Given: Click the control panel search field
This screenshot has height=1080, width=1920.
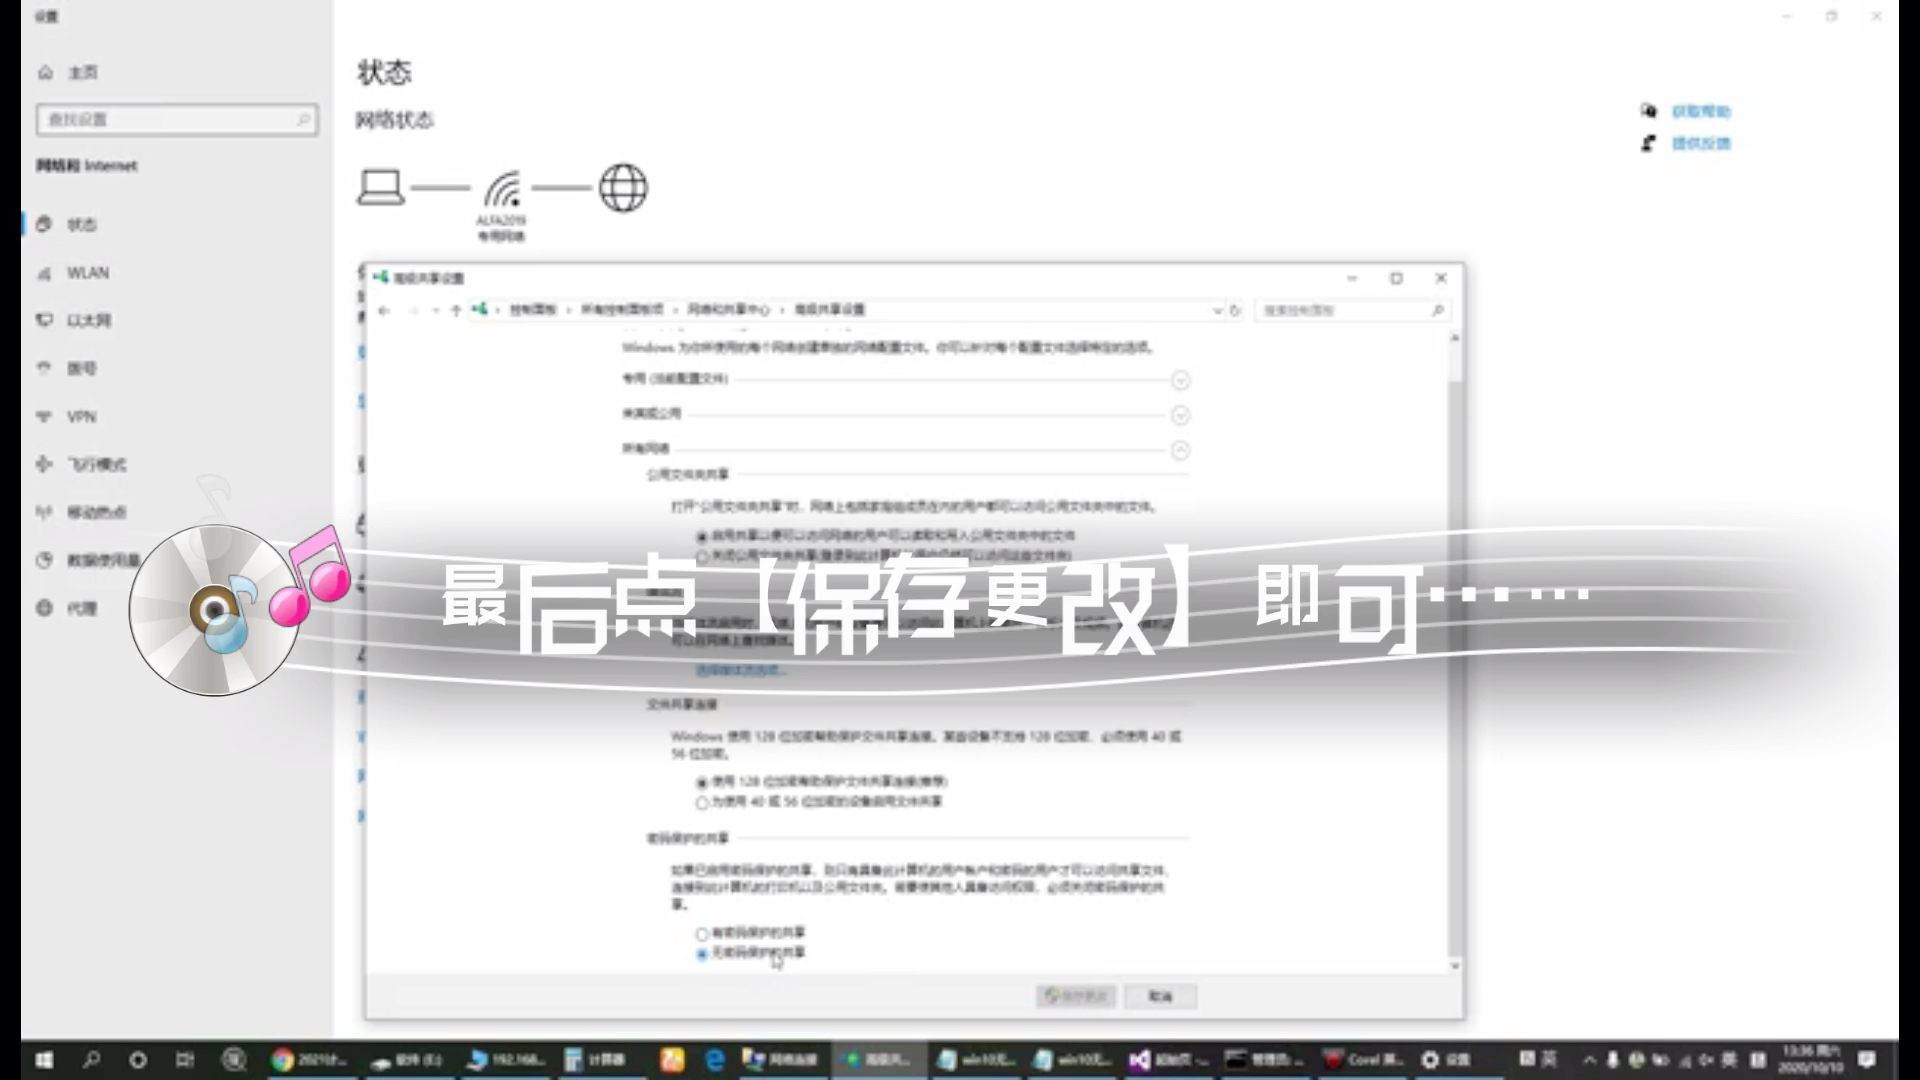Looking at the screenshot, I should coord(1351,311).
